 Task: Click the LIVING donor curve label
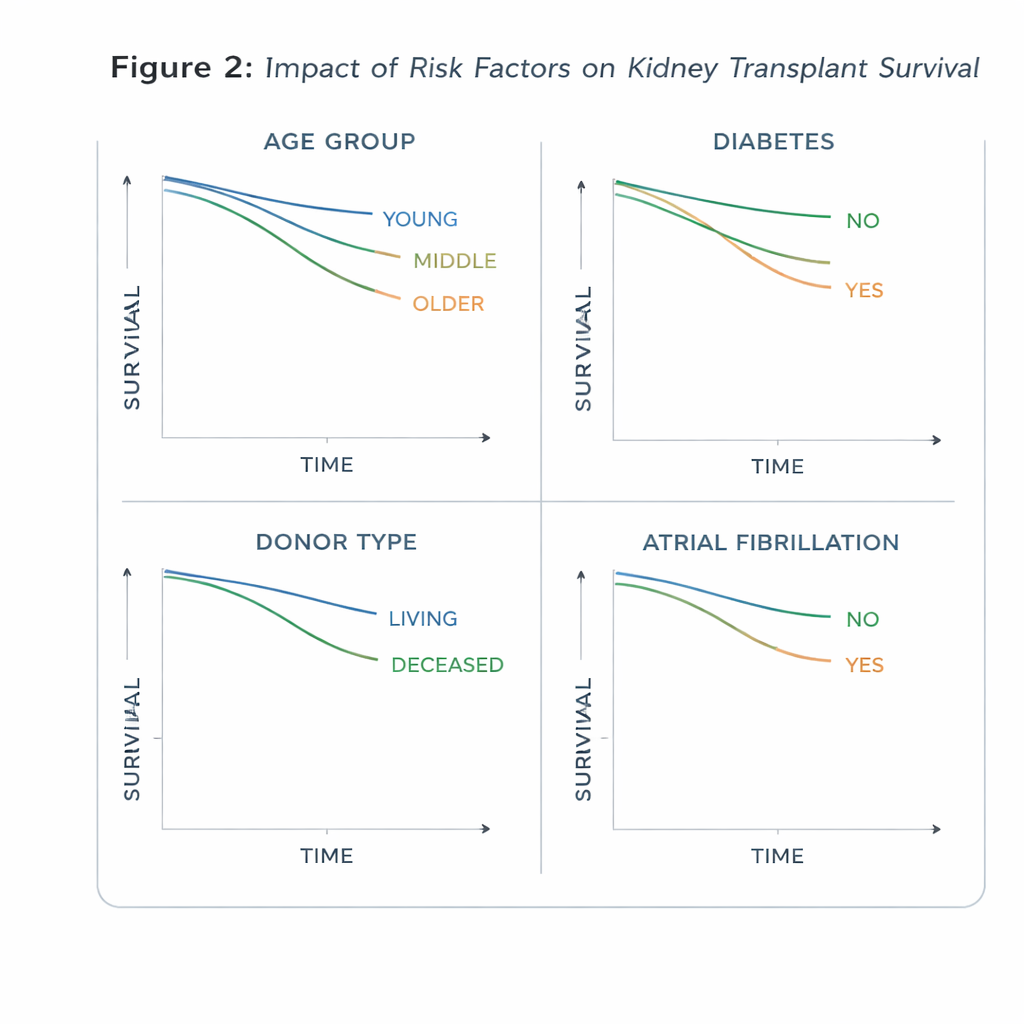[x=423, y=619]
